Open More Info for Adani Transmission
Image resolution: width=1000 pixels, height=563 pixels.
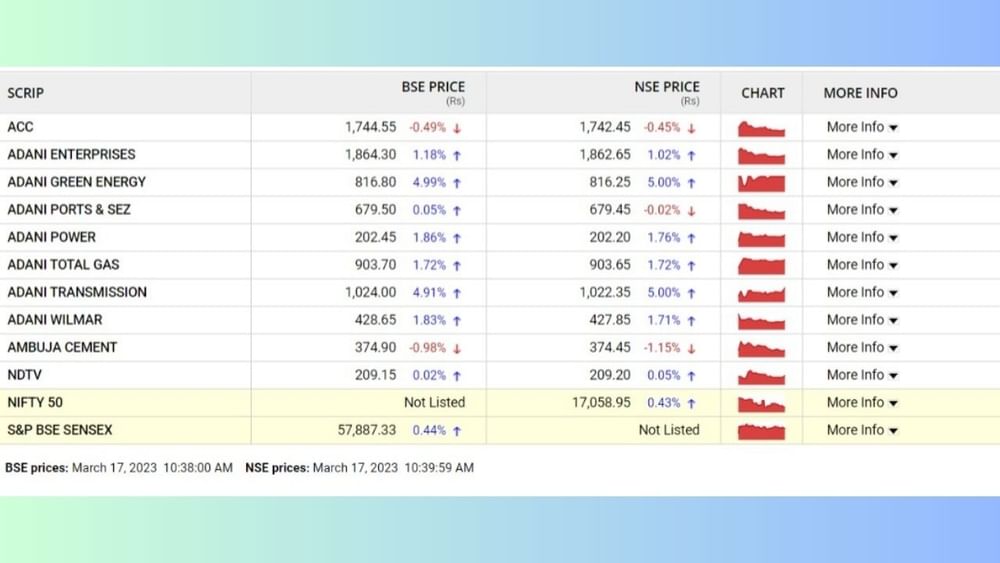pos(862,292)
